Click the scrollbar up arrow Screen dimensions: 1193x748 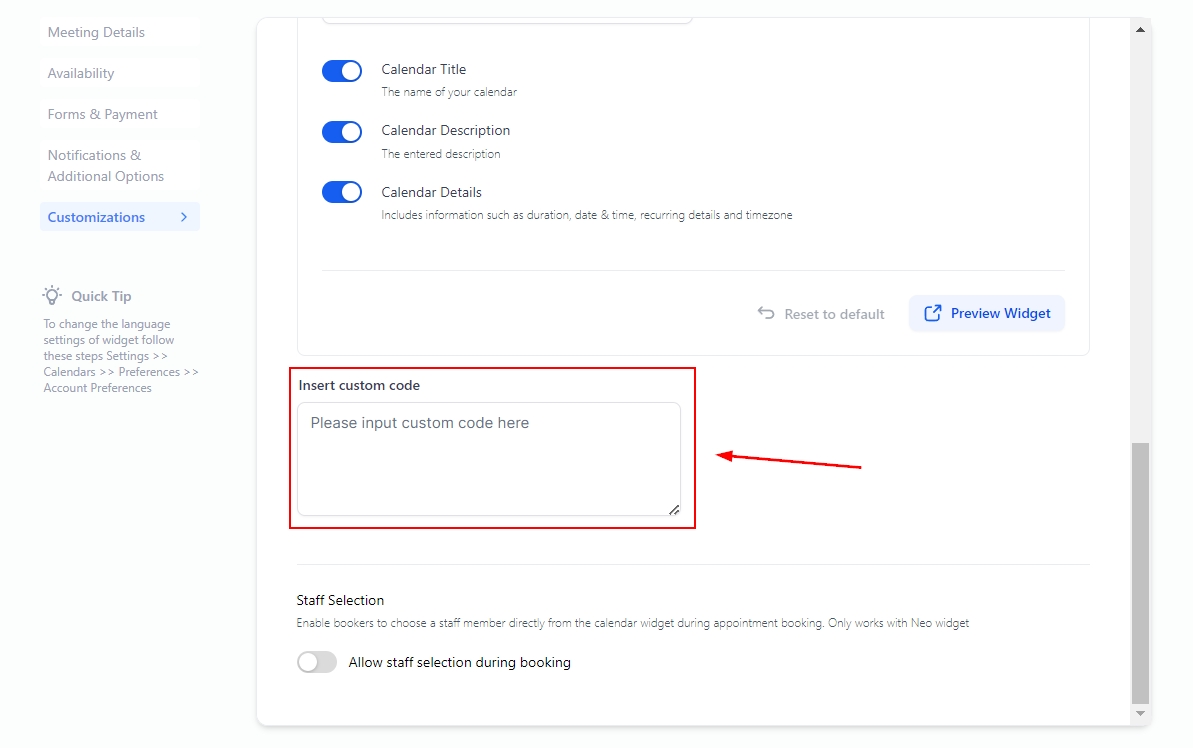pyautogui.click(x=1140, y=30)
